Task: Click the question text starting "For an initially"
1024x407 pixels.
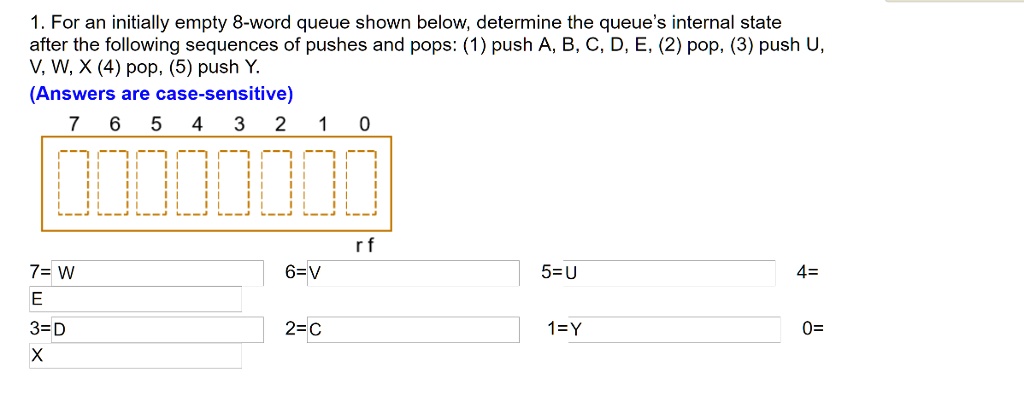Action: [427, 46]
